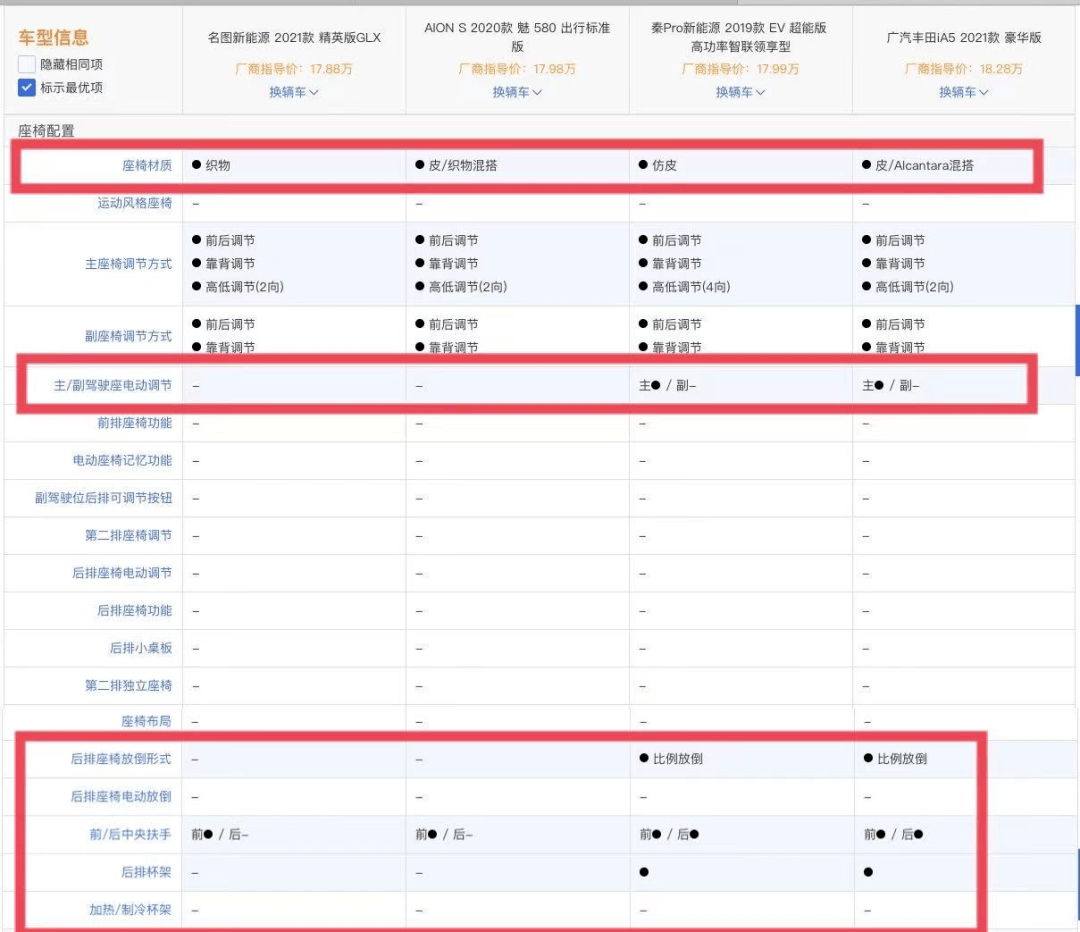Click the 前排座椅功能 row label
The image size is (1080, 932).
134,423
